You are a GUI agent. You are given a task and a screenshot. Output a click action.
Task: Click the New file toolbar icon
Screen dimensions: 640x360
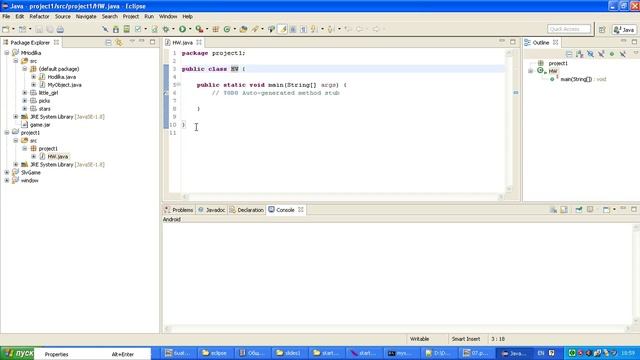click(x=6, y=29)
